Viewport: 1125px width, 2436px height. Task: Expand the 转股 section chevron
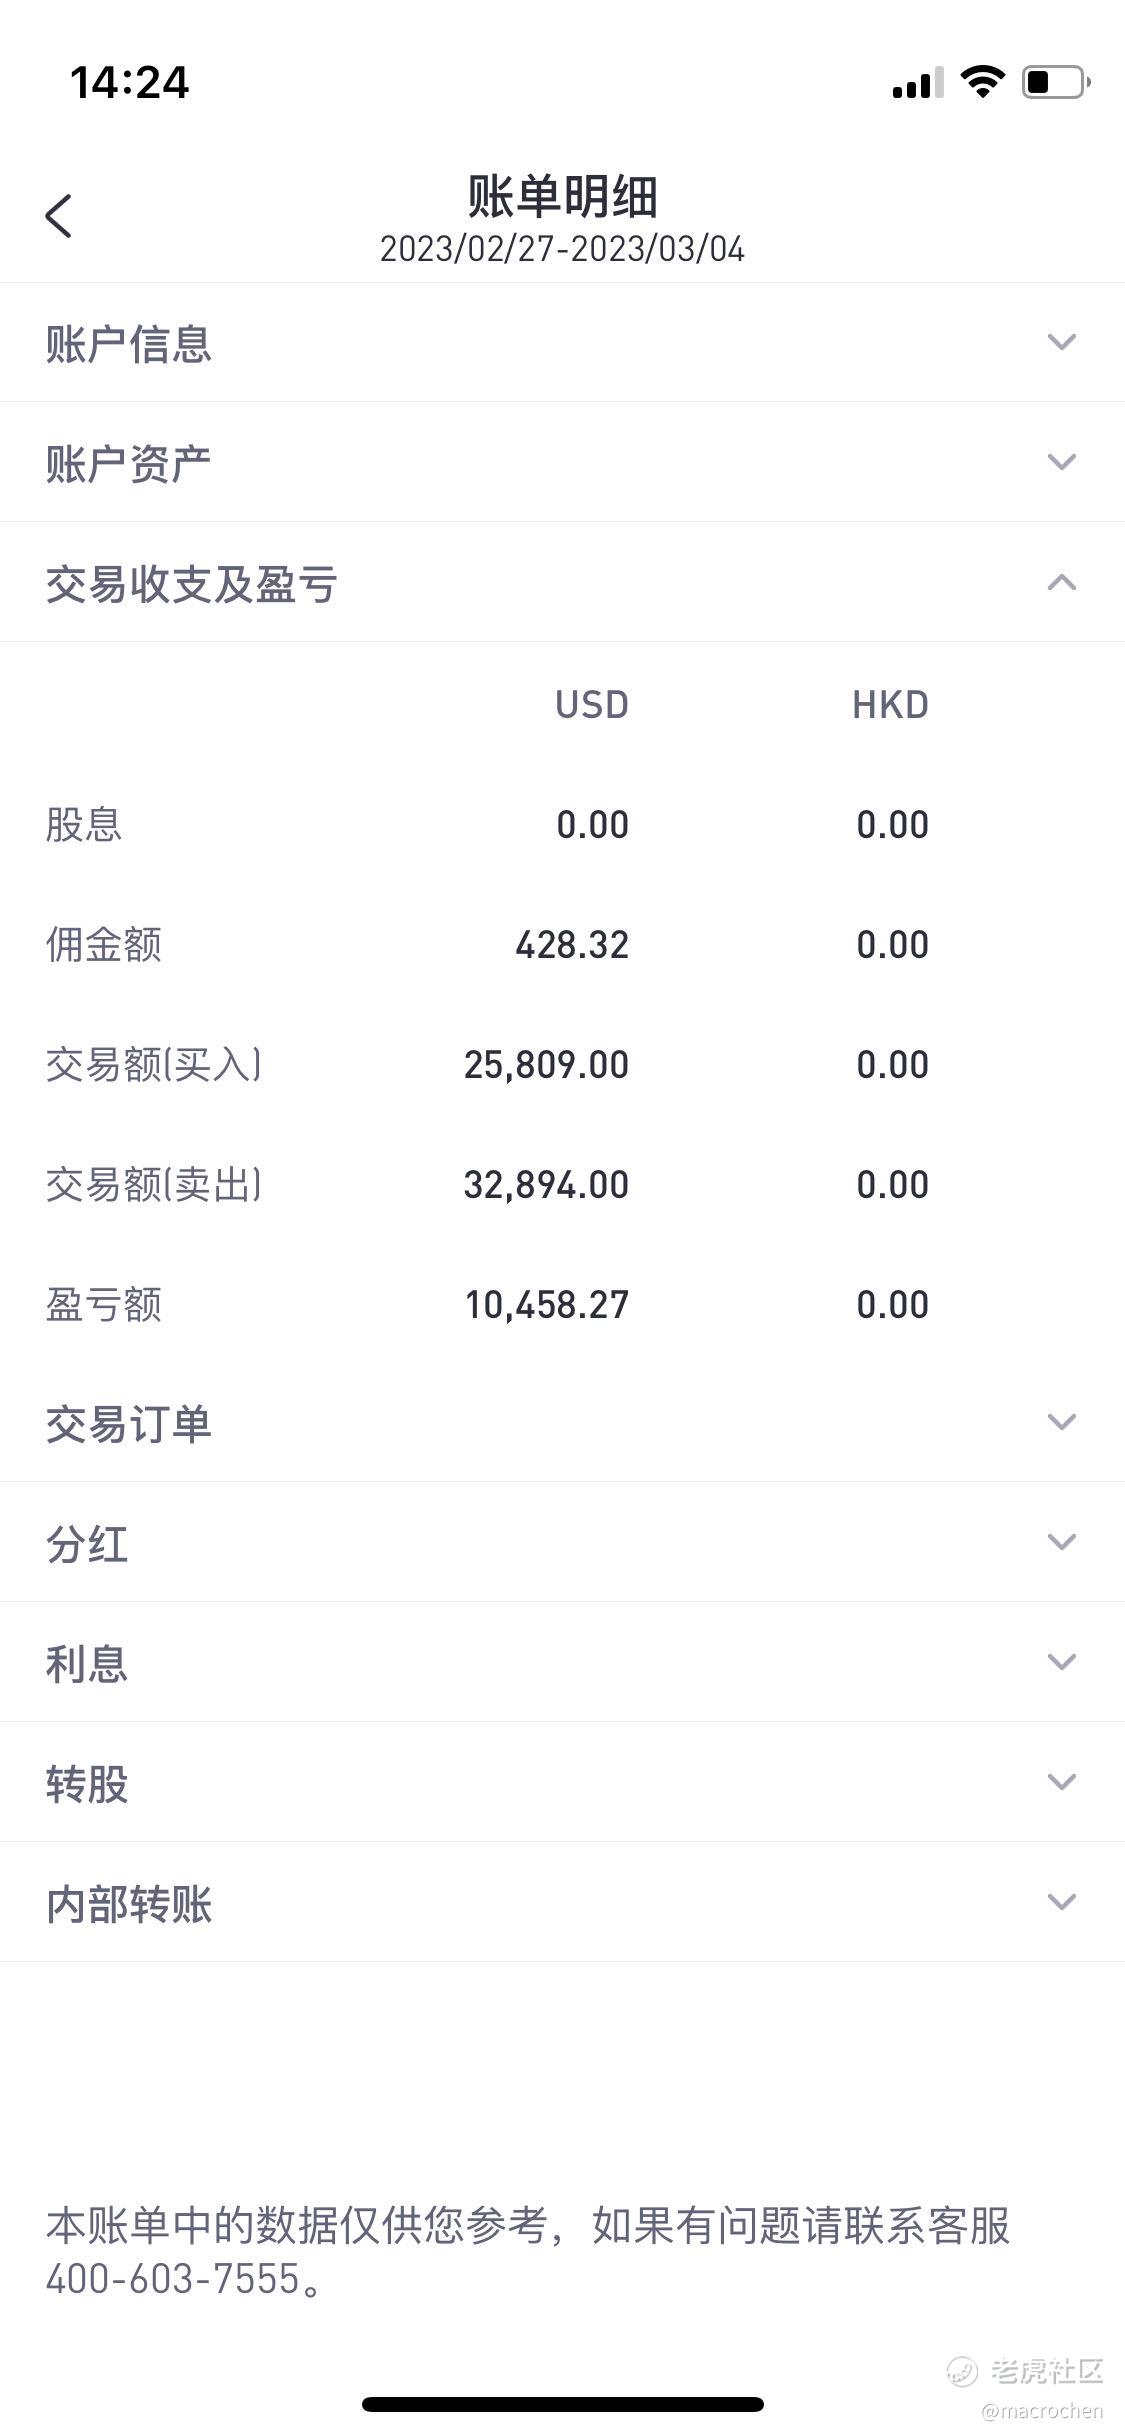tap(1061, 1782)
